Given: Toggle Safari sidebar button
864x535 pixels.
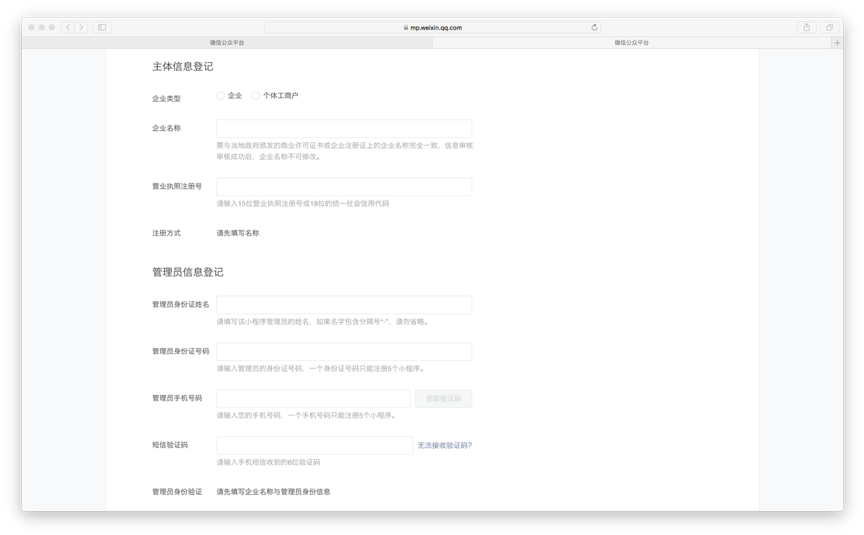Looking at the screenshot, I should click(x=102, y=27).
